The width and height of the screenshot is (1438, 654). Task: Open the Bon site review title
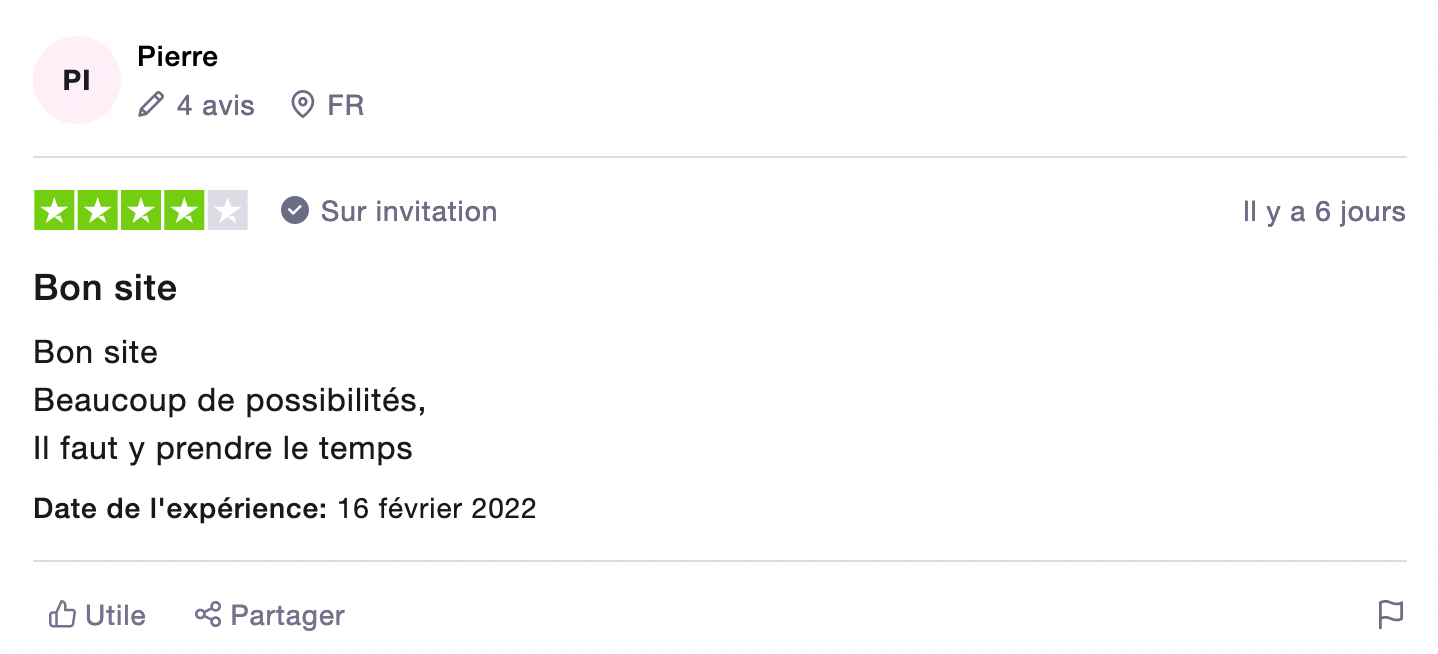[x=106, y=288]
